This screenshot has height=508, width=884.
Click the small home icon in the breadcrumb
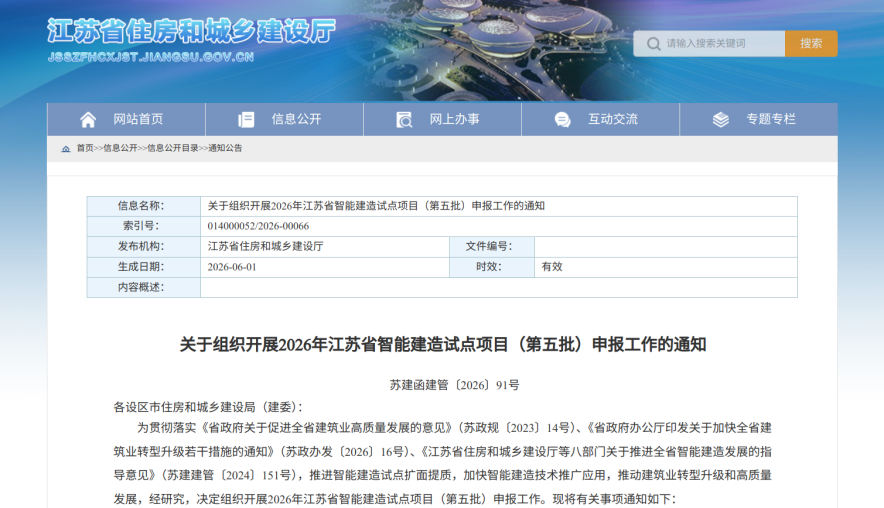(x=66, y=148)
